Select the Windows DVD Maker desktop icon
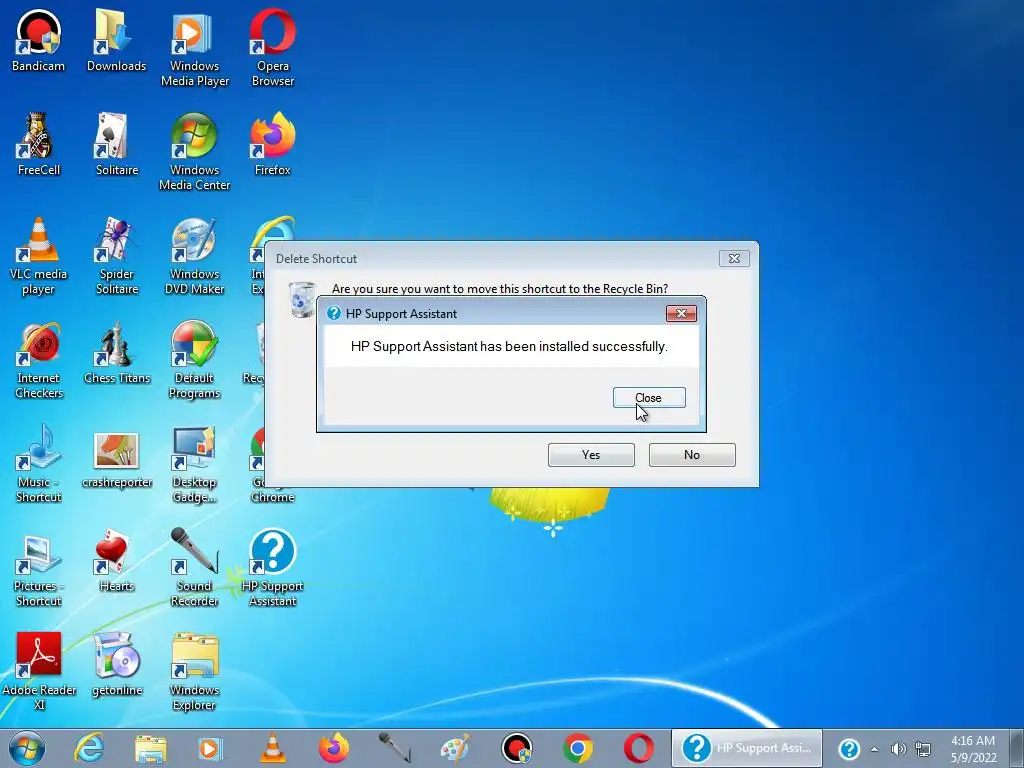Viewport: 1024px width, 768px height. coord(195,256)
